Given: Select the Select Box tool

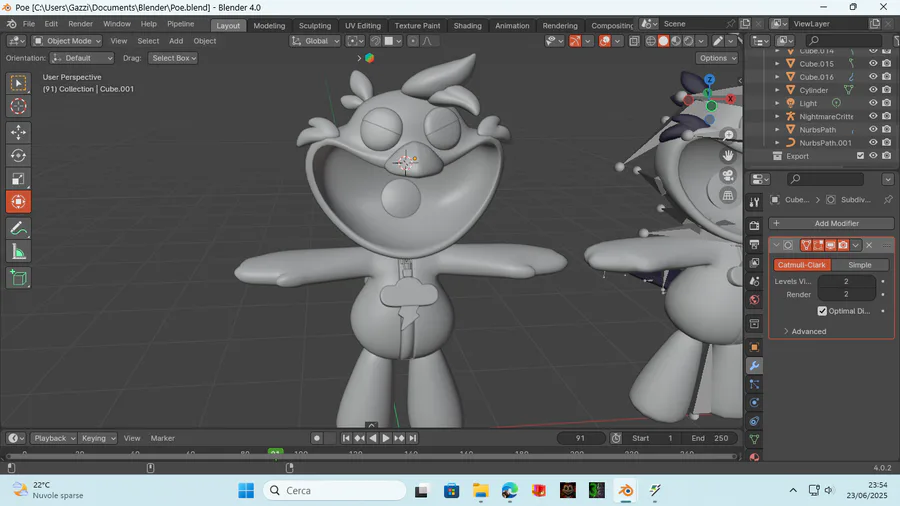Looking at the screenshot, I should (x=18, y=83).
